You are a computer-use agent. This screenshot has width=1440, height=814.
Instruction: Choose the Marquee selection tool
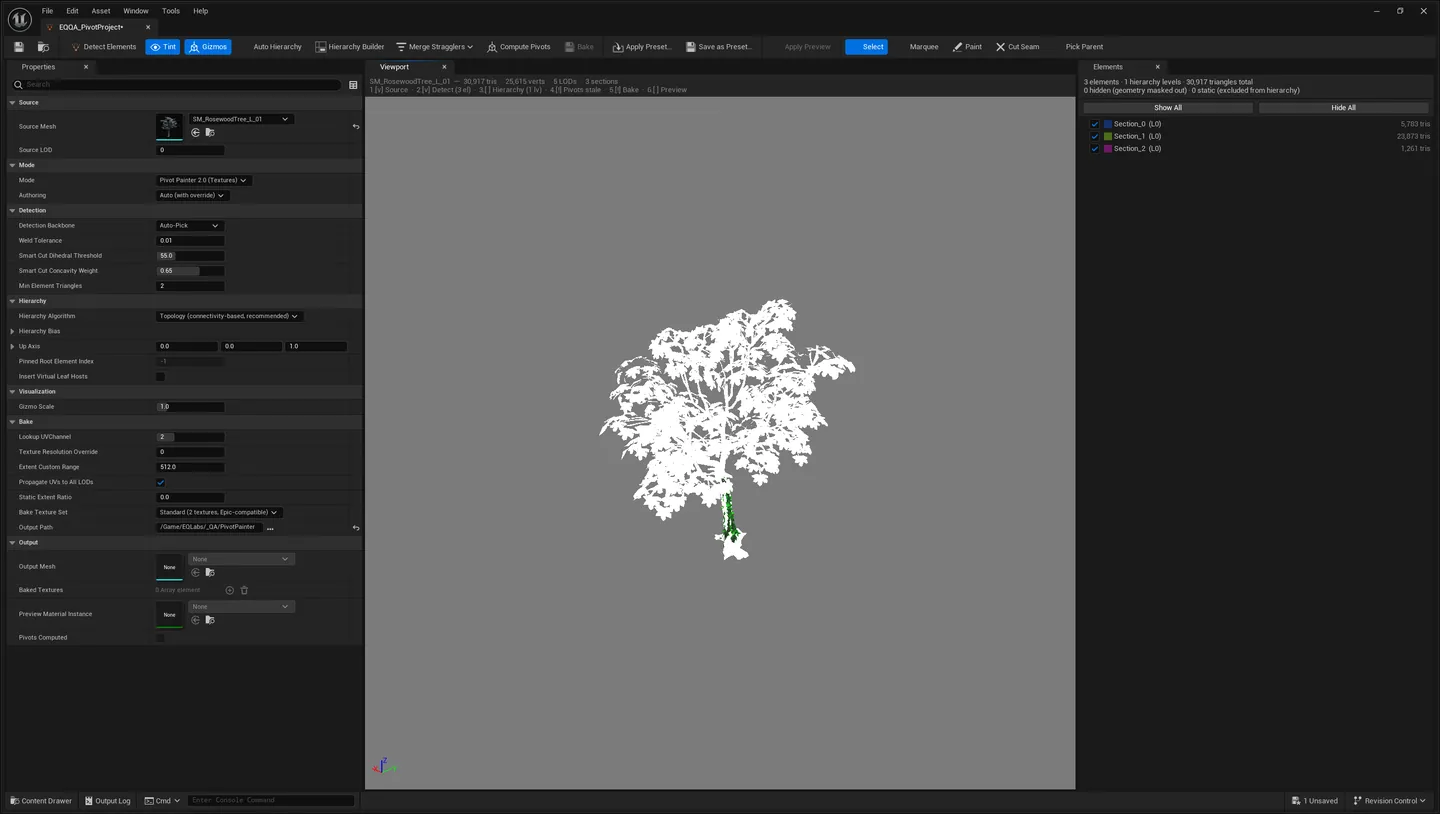[924, 47]
